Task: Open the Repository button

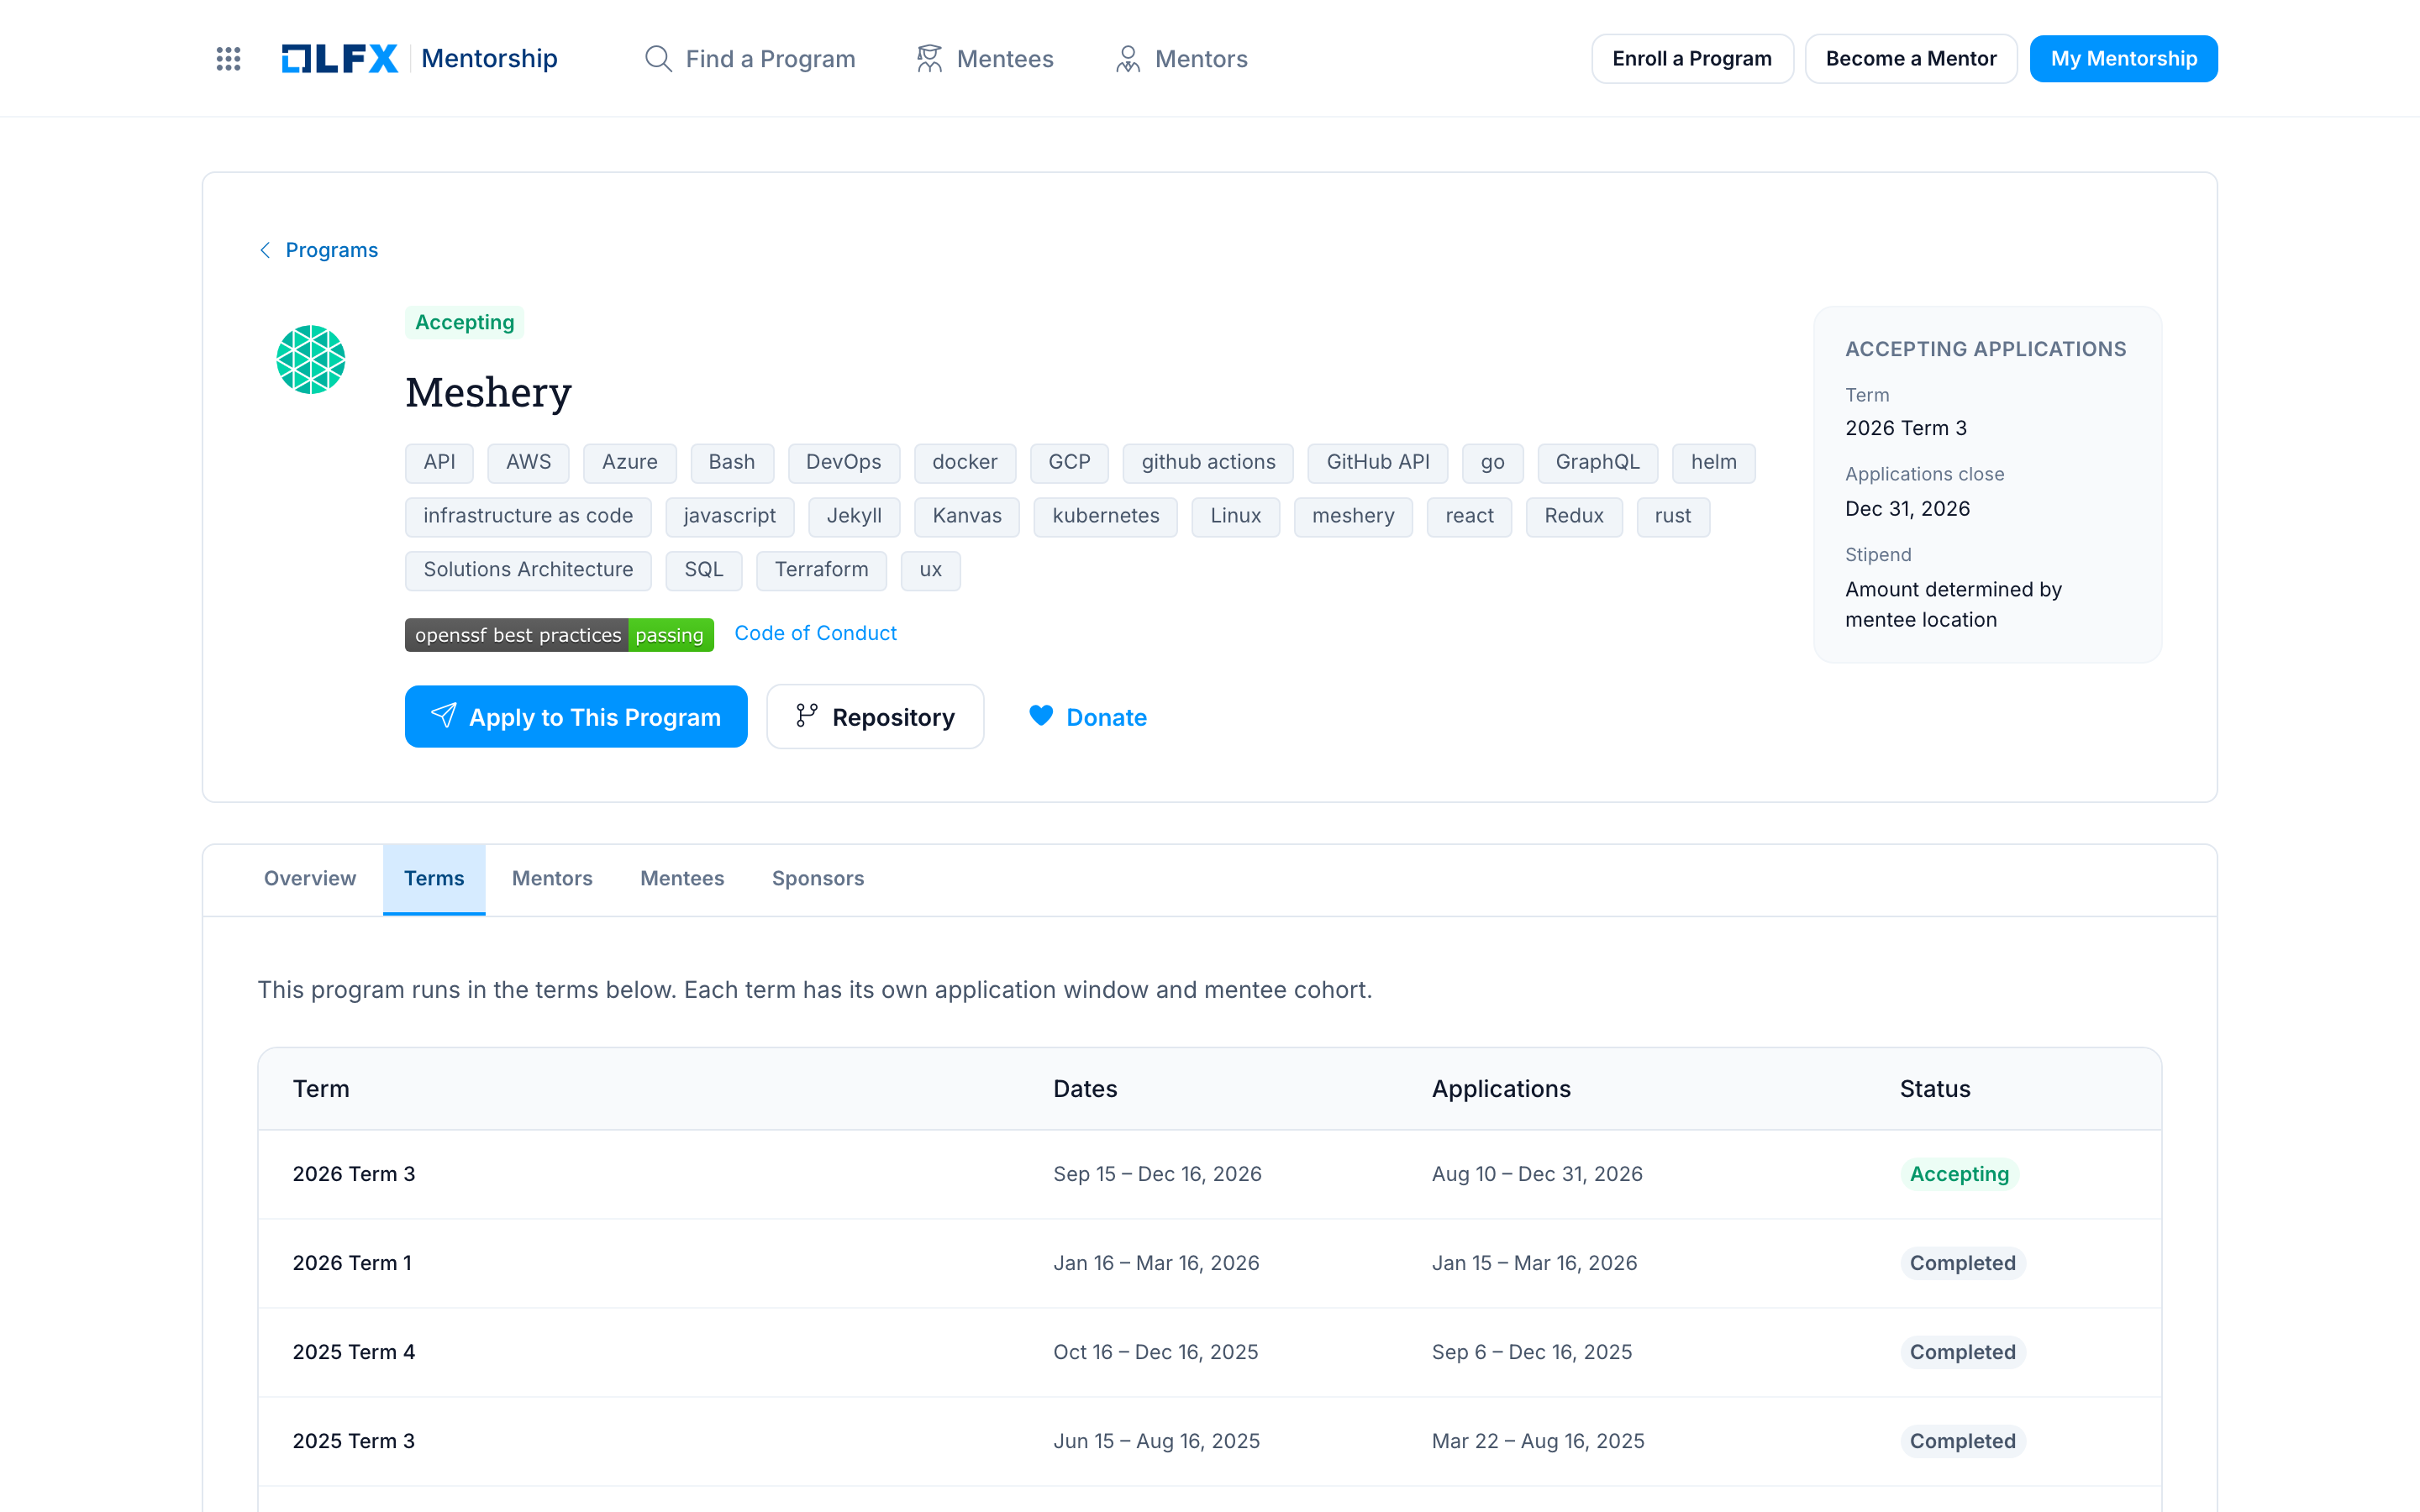Action: coord(875,716)
